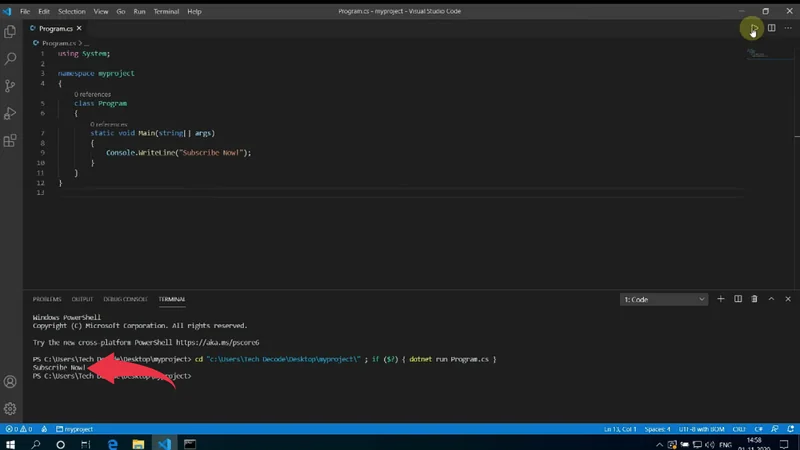Image resolution: width=800 pixels, height=450 pixels.
Task: Select the Output panel tab
Action: click(82, 299)
